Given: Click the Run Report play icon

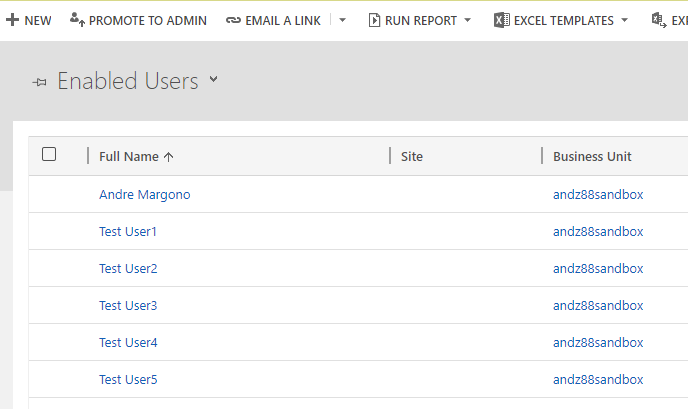Looking at the screenshot, I should point(374,20).
